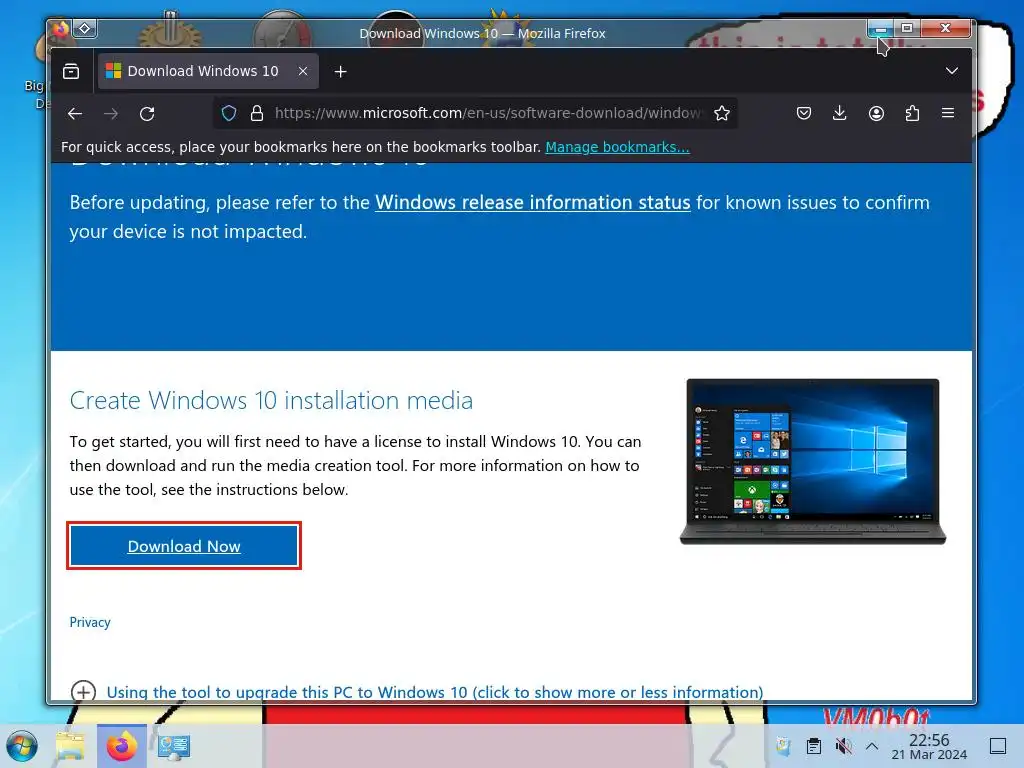Expand Using the tool to upgrade section
Viewport: 1024px width, 768px height.
pyautogui.click(x=417, y=692)
